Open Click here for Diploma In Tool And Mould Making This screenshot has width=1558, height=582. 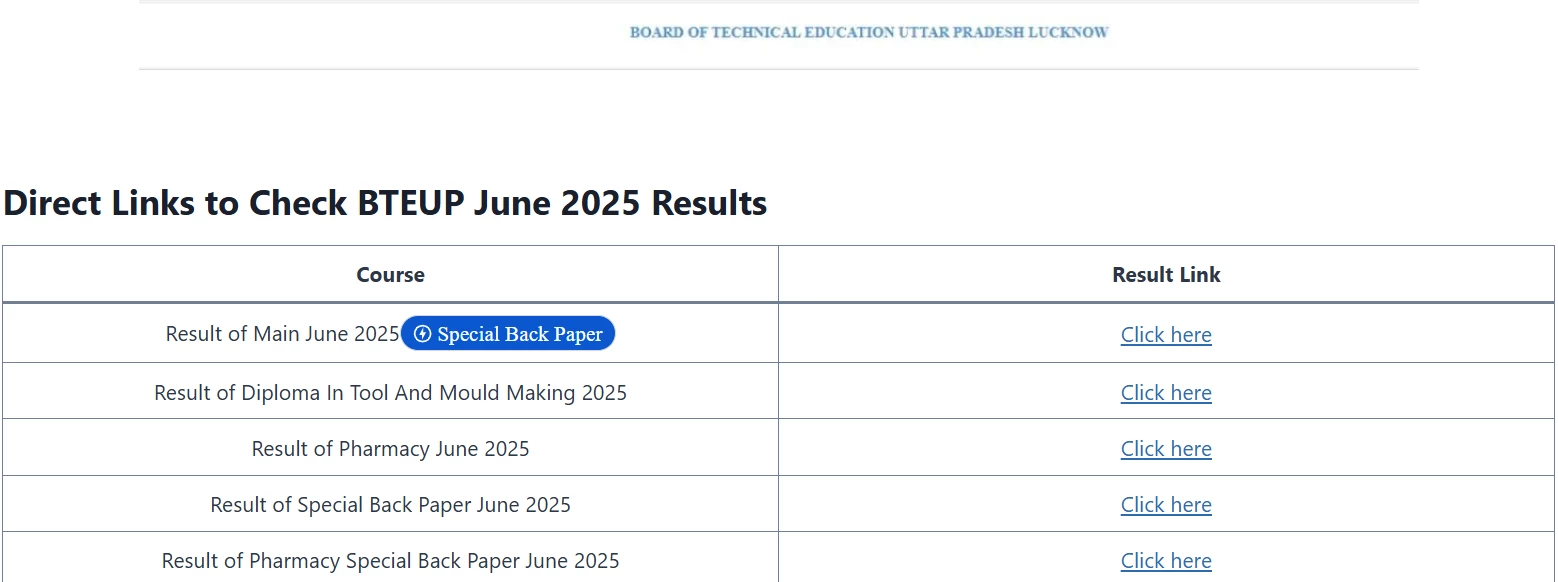coord(1165,392)
